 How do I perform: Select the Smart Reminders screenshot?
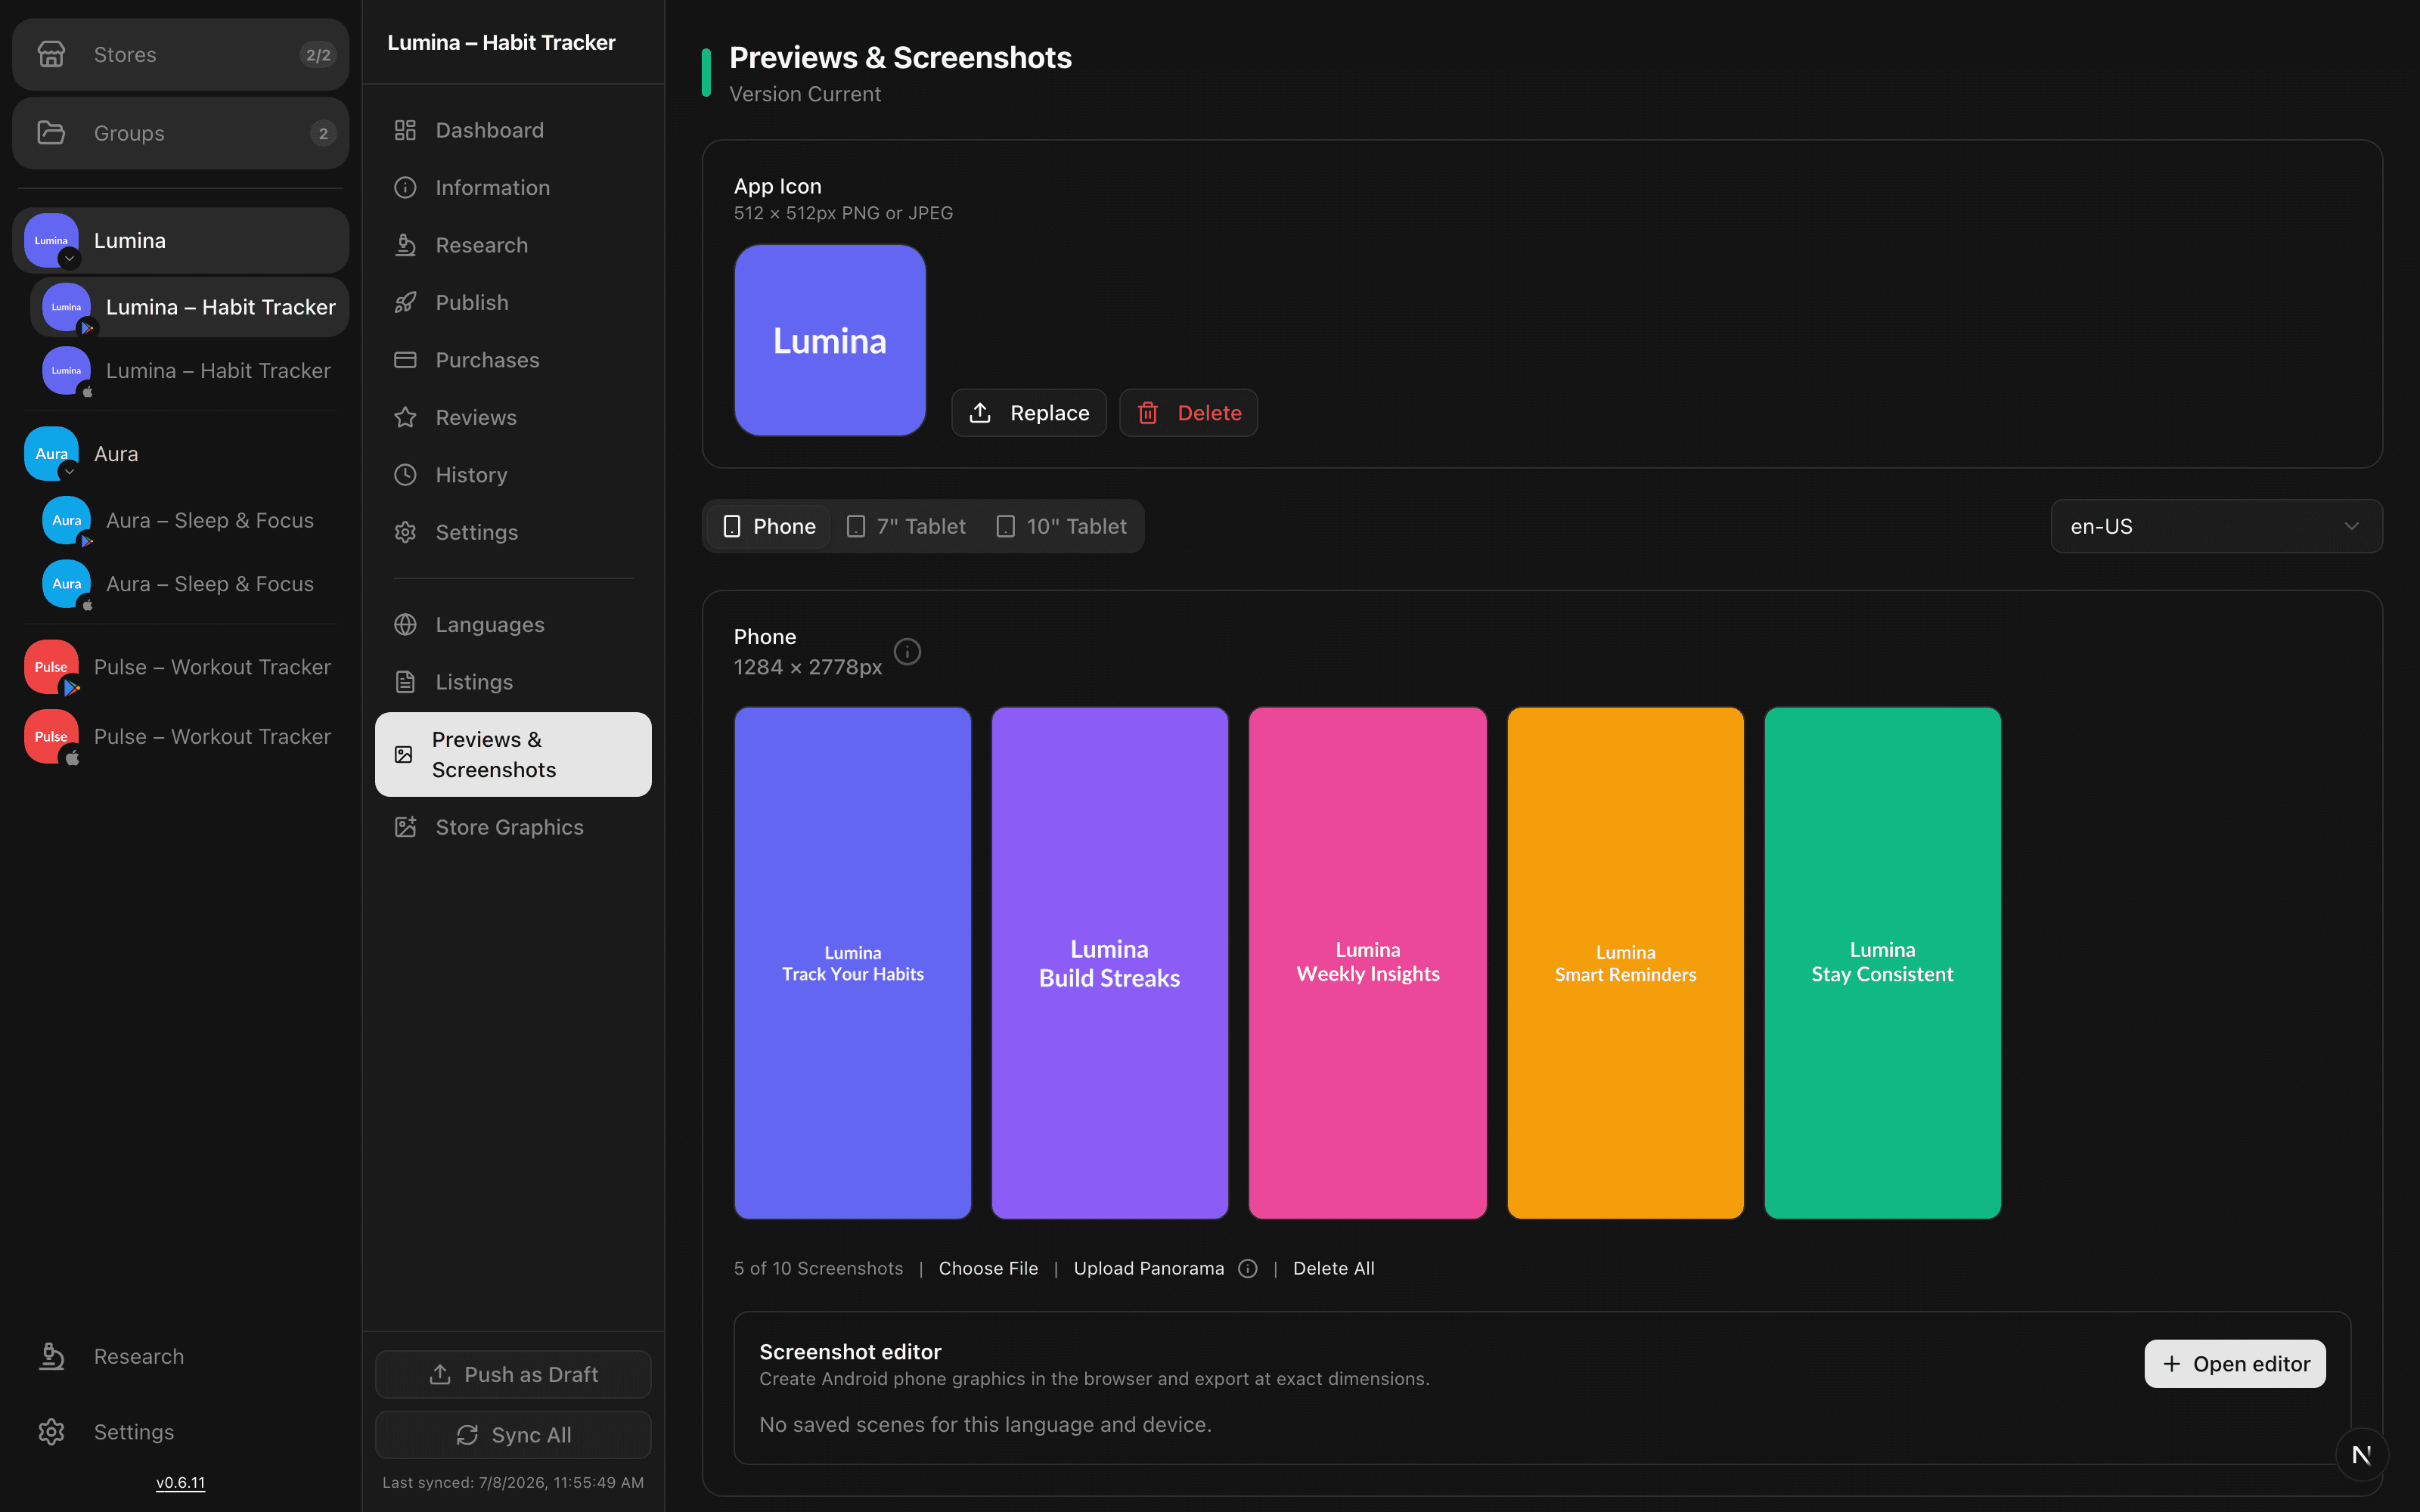point(1626,963)
